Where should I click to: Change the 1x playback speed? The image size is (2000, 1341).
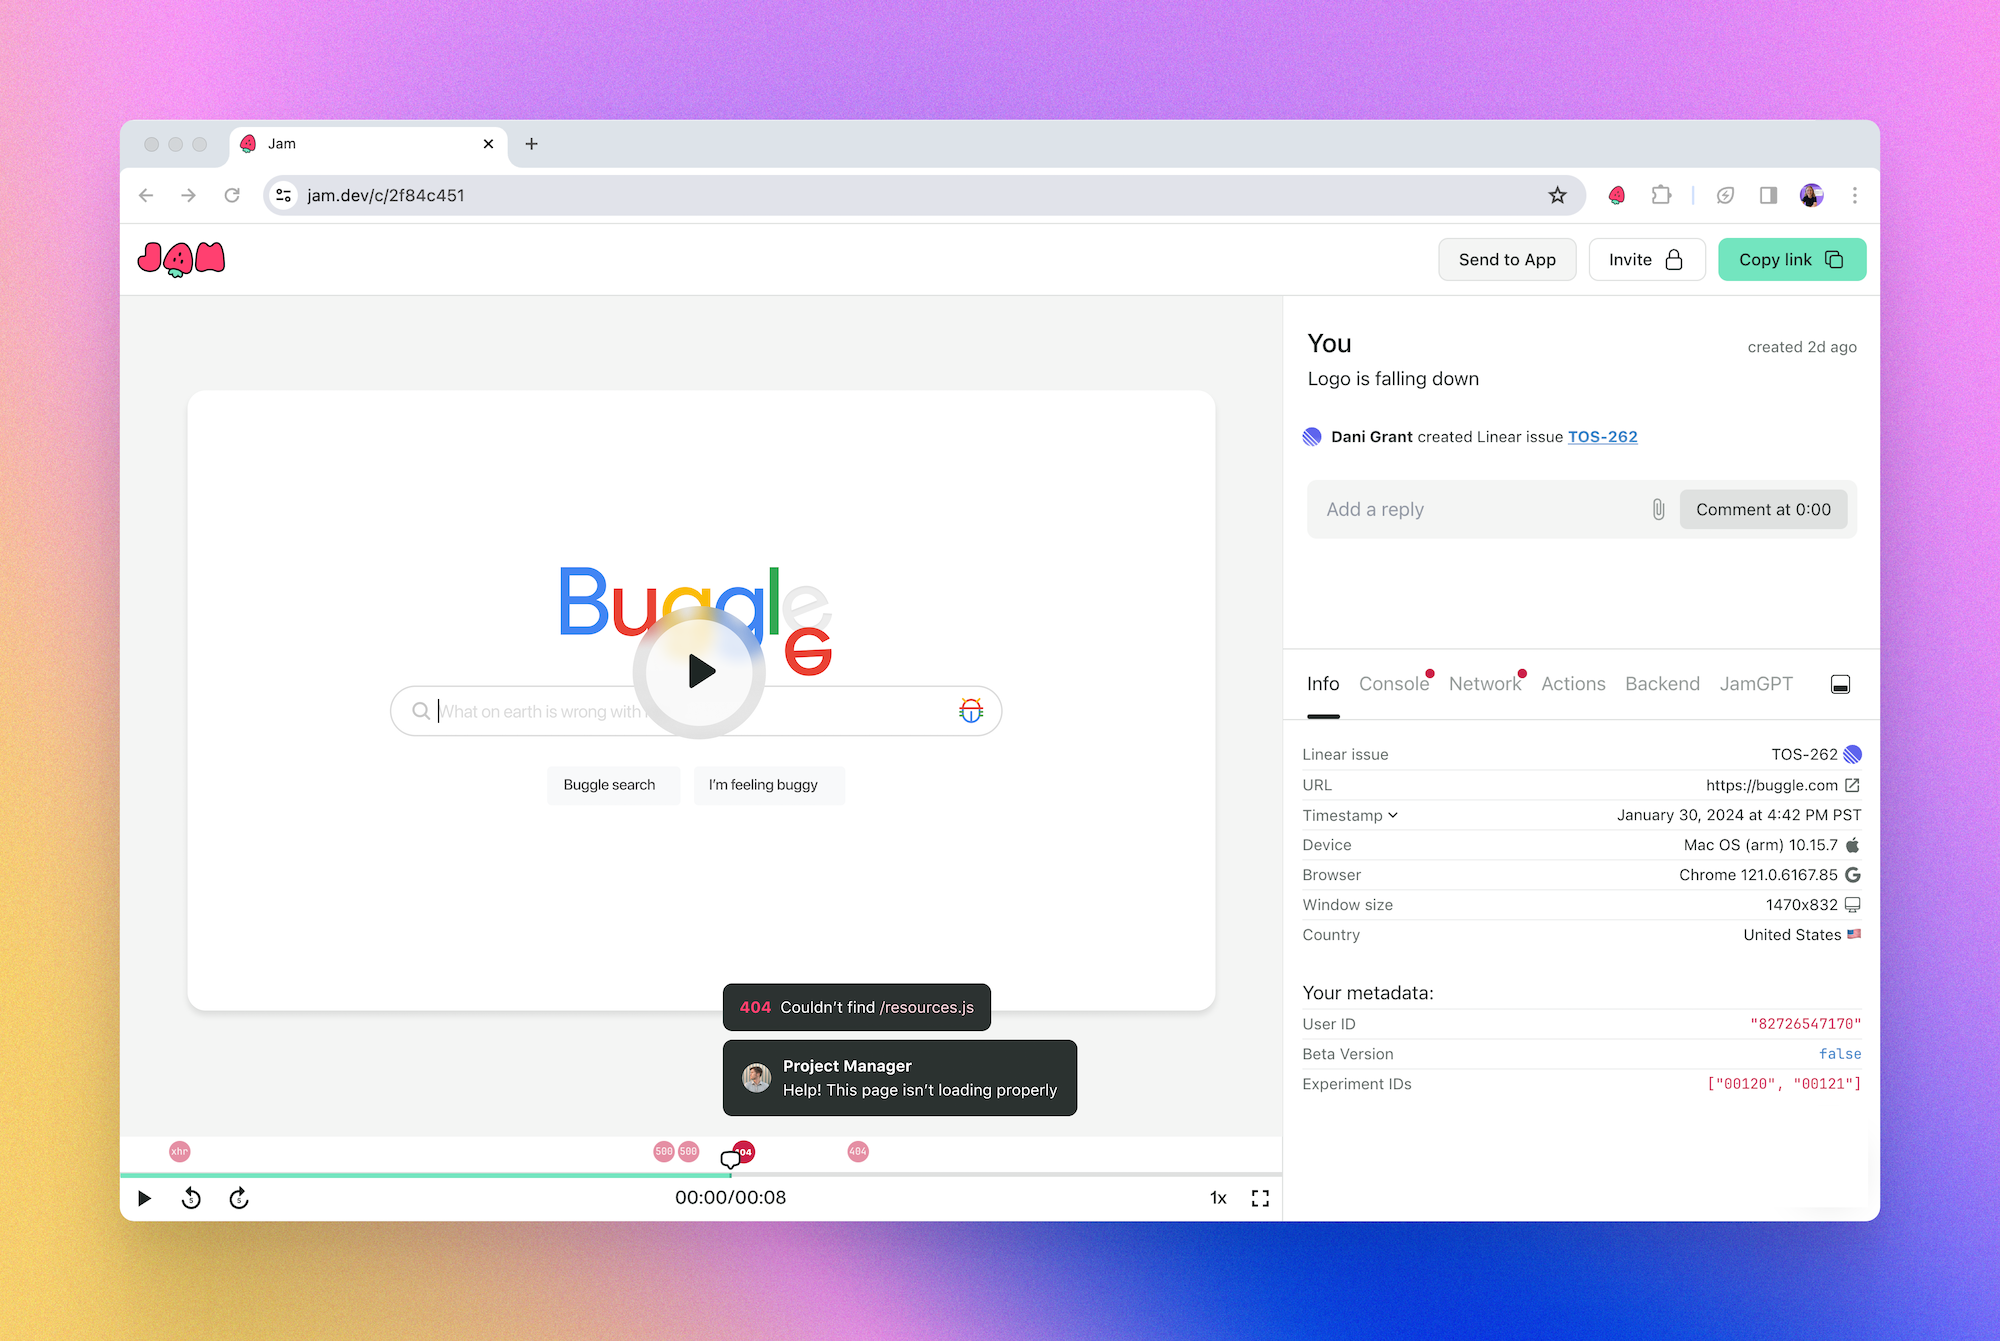click(x=1218, y=1198)
